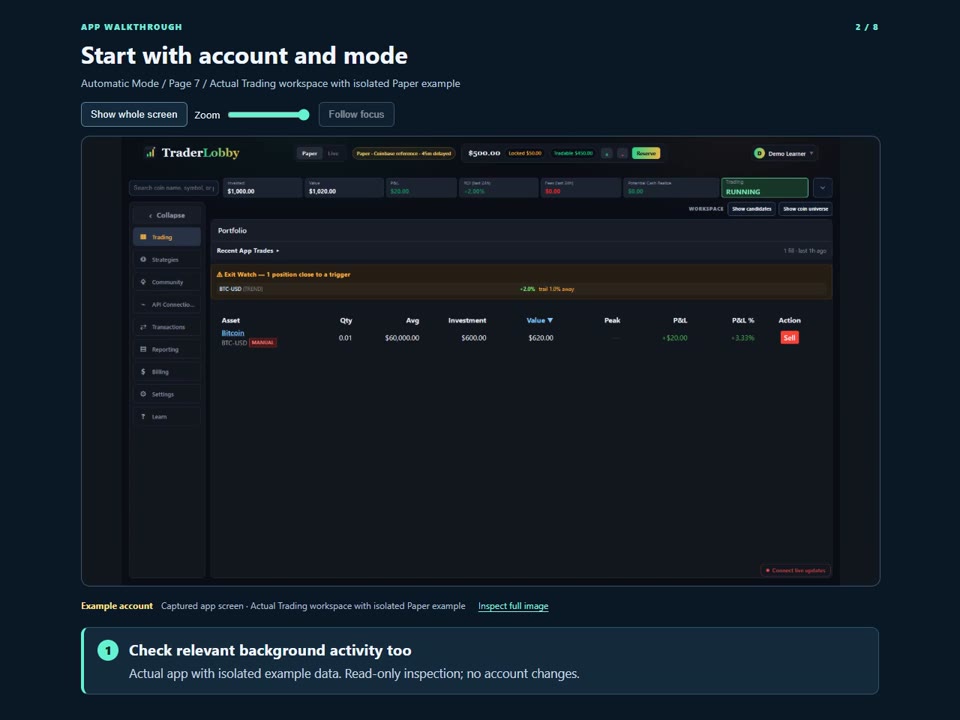Switch to Paper trading mode
Screen dimensions: 960x720
[x=309, y=154]
